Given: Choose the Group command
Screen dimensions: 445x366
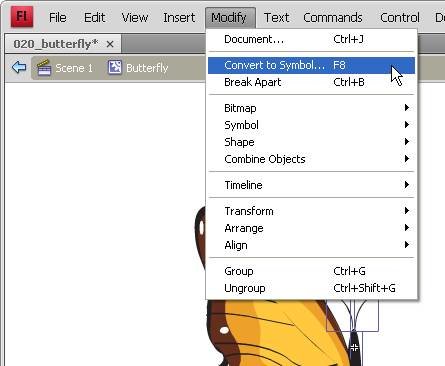Looking at the screenshot, I should pos(311,271).
